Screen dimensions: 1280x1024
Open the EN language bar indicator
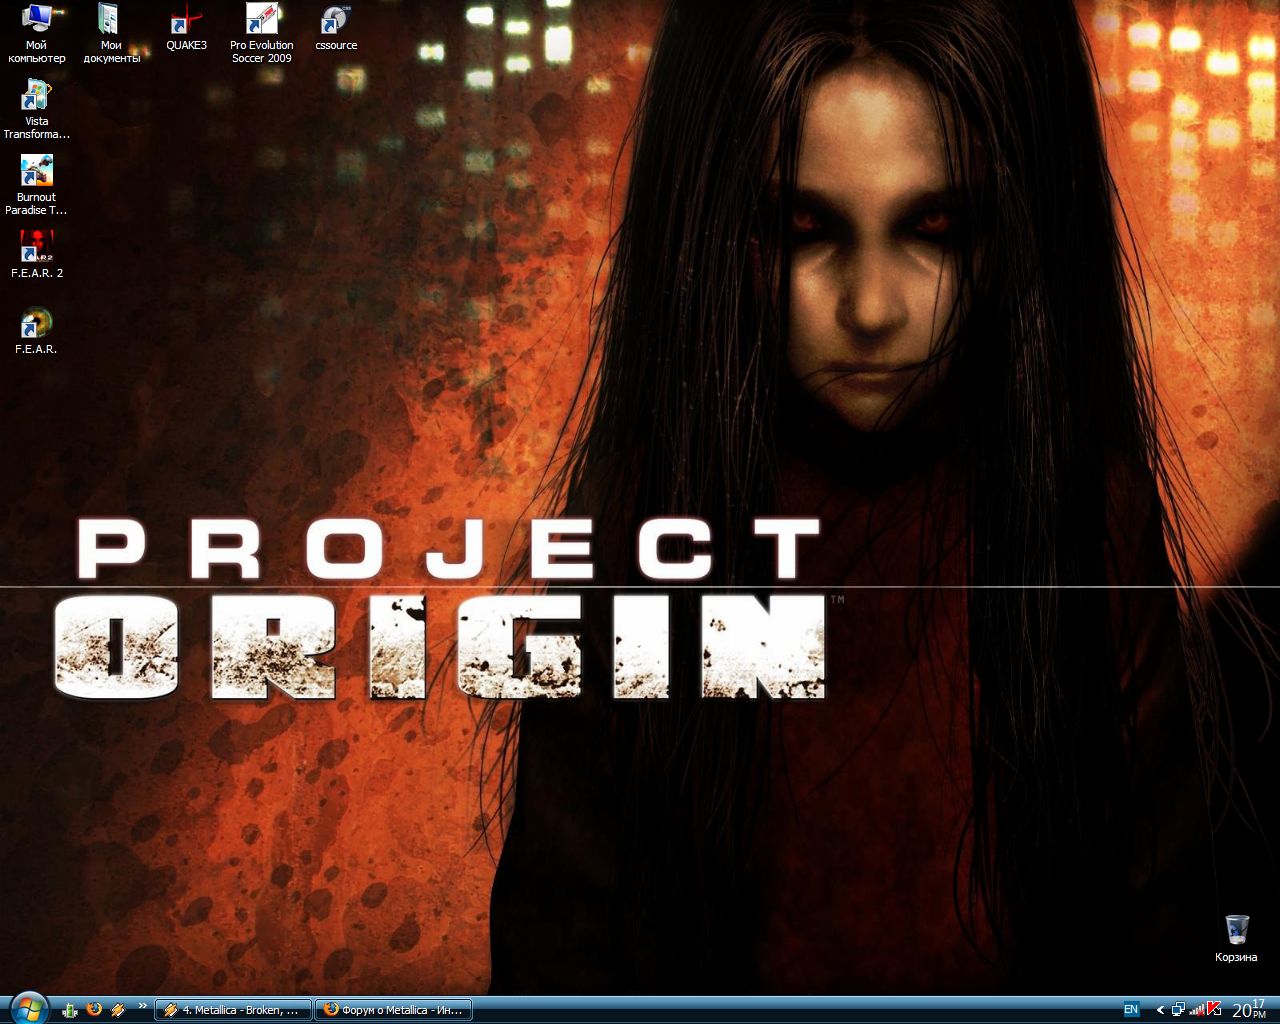pyautogui.click(x=1131, y=1010)
